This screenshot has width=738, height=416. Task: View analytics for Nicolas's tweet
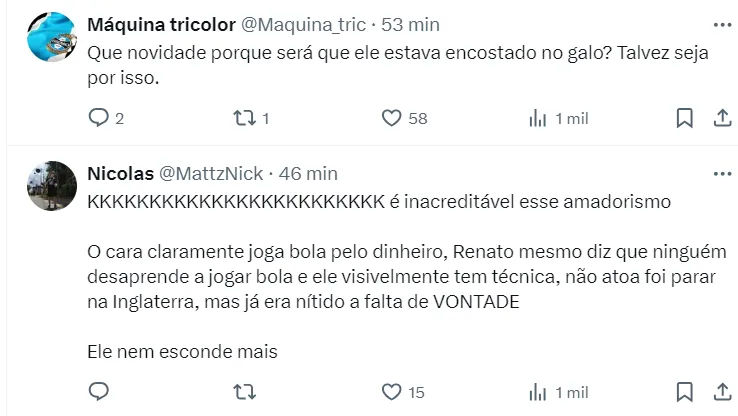tap(537, 391)
